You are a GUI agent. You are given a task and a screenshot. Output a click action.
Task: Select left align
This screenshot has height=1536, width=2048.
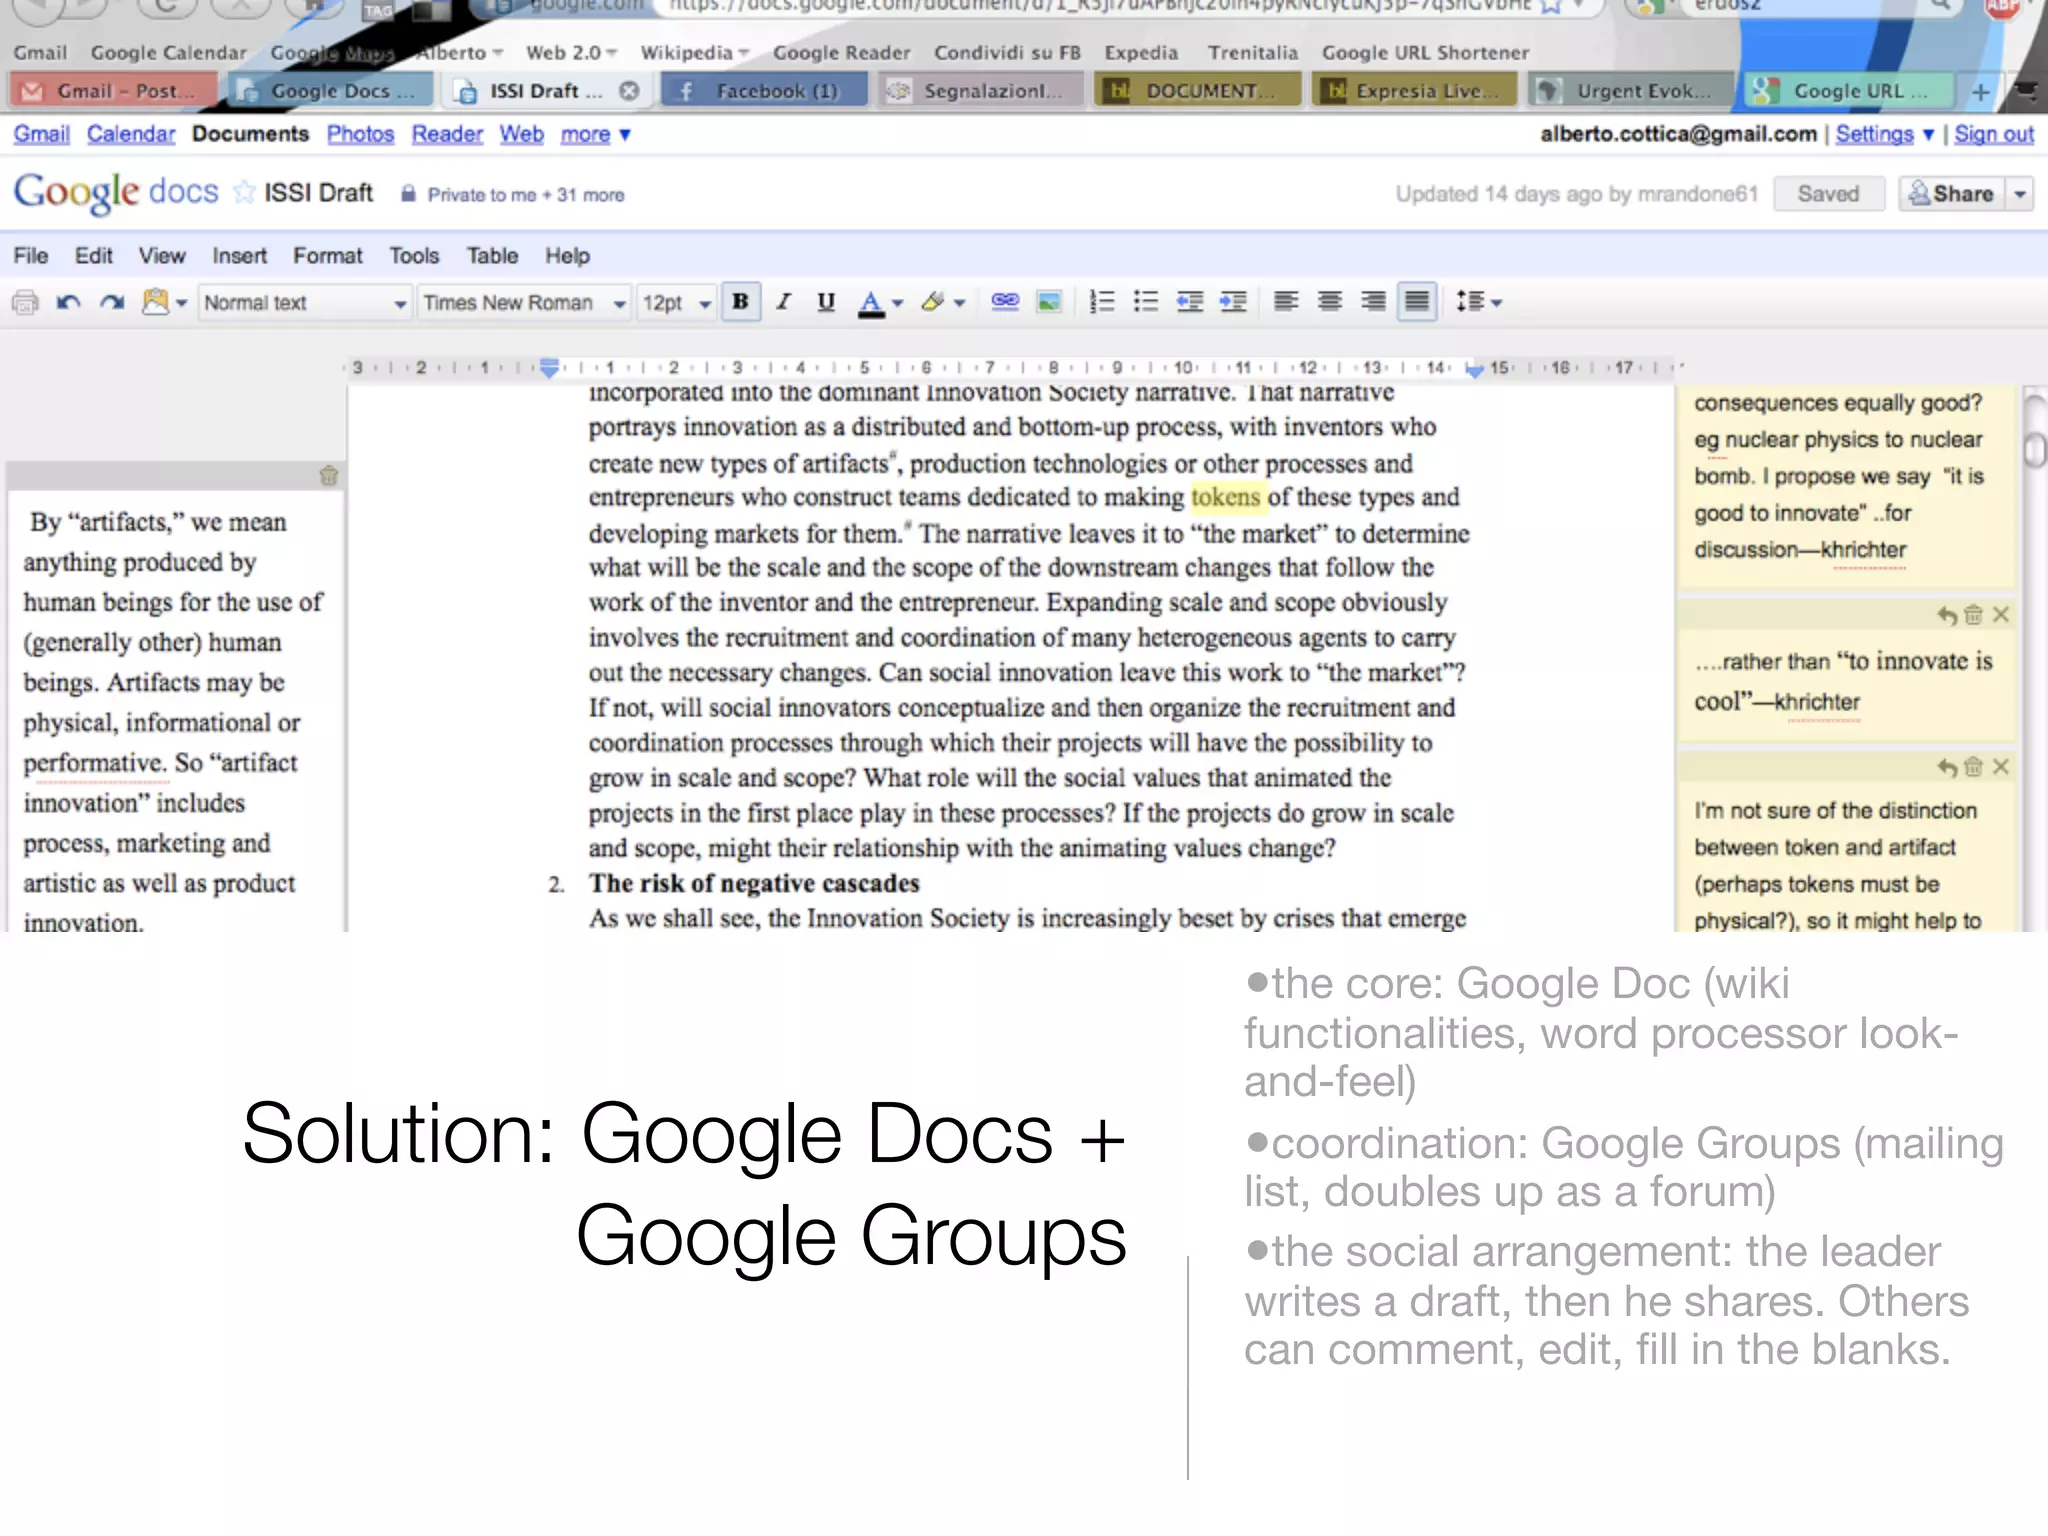(1286, 301)
